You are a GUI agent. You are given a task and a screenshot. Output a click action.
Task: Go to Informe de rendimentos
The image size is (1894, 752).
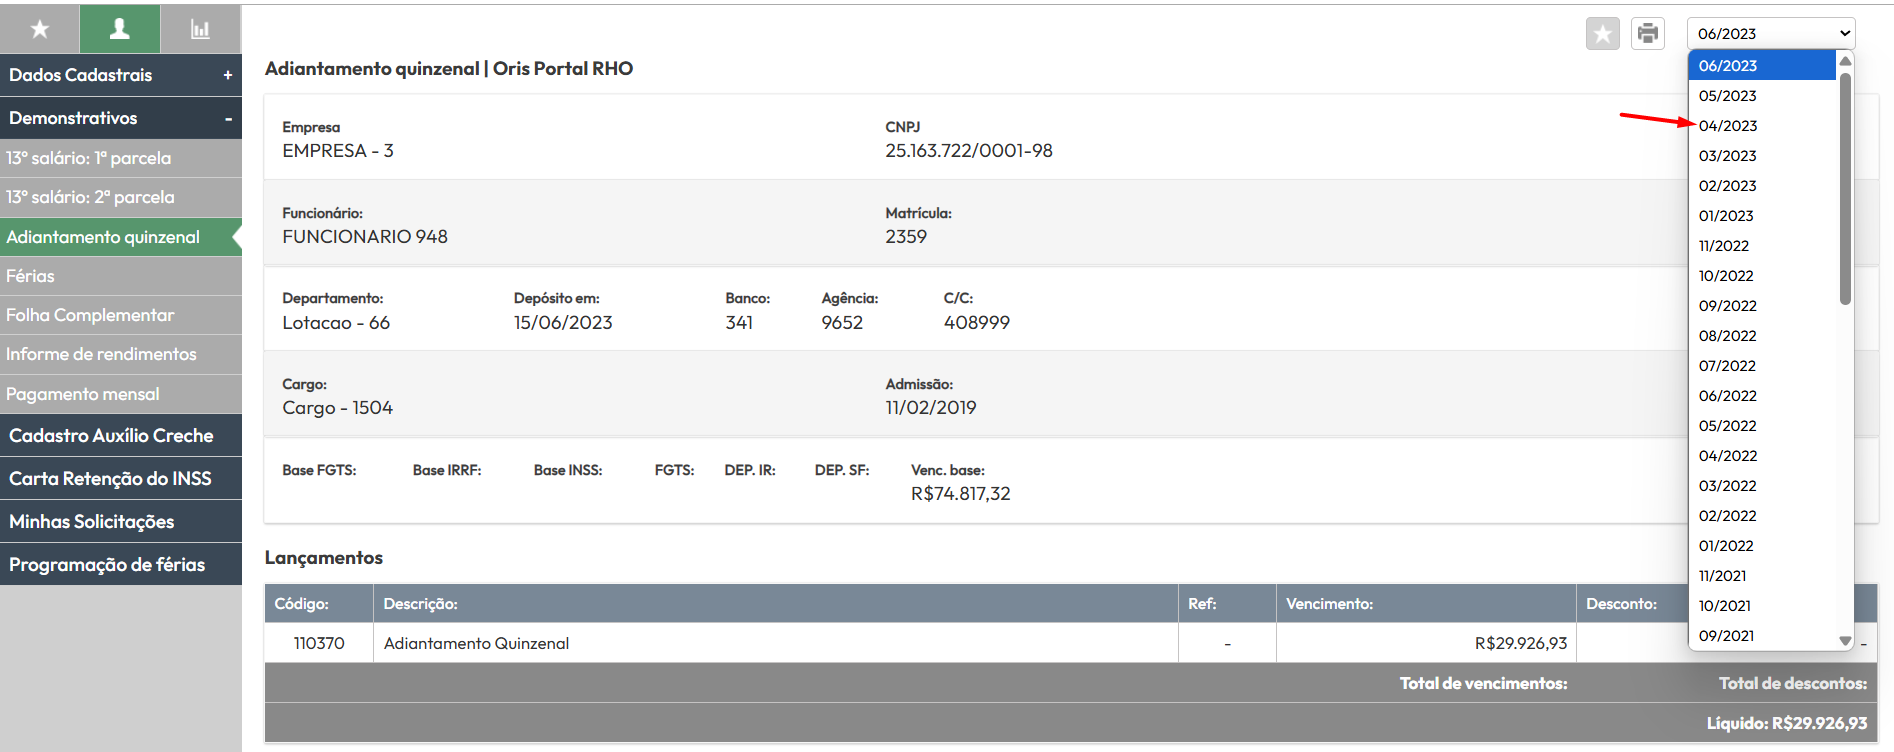click(x=101, y=354)
